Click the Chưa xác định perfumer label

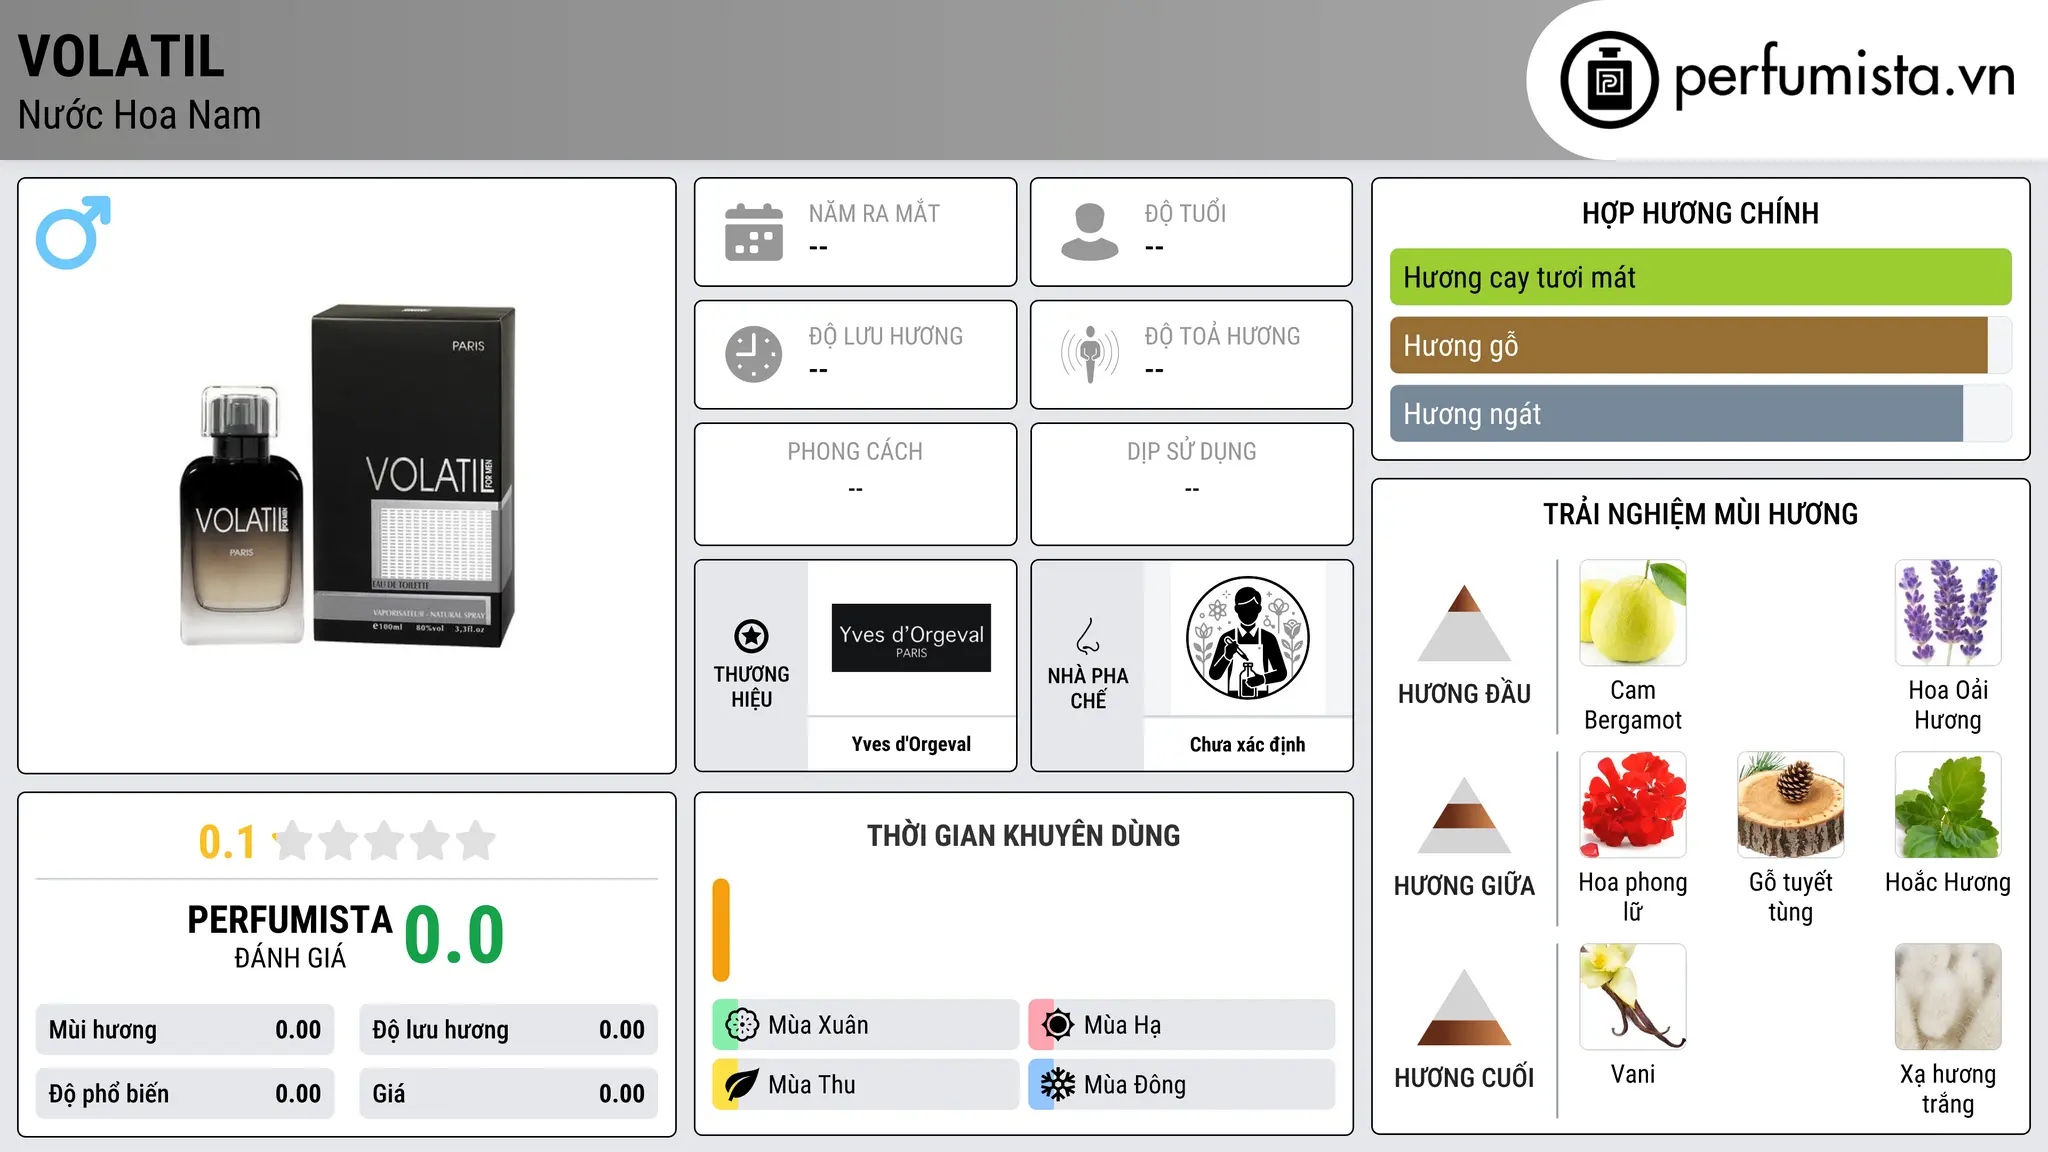(1247, 744)
